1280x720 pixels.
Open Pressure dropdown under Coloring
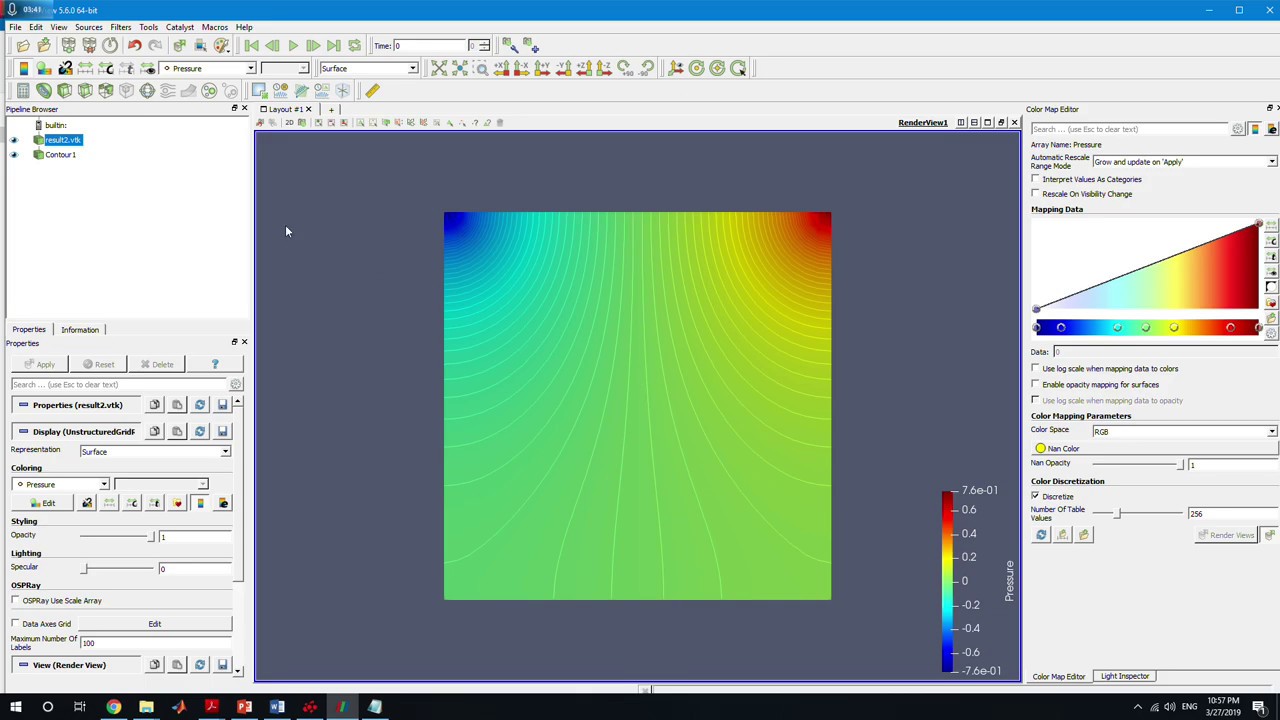pos(60,484)
